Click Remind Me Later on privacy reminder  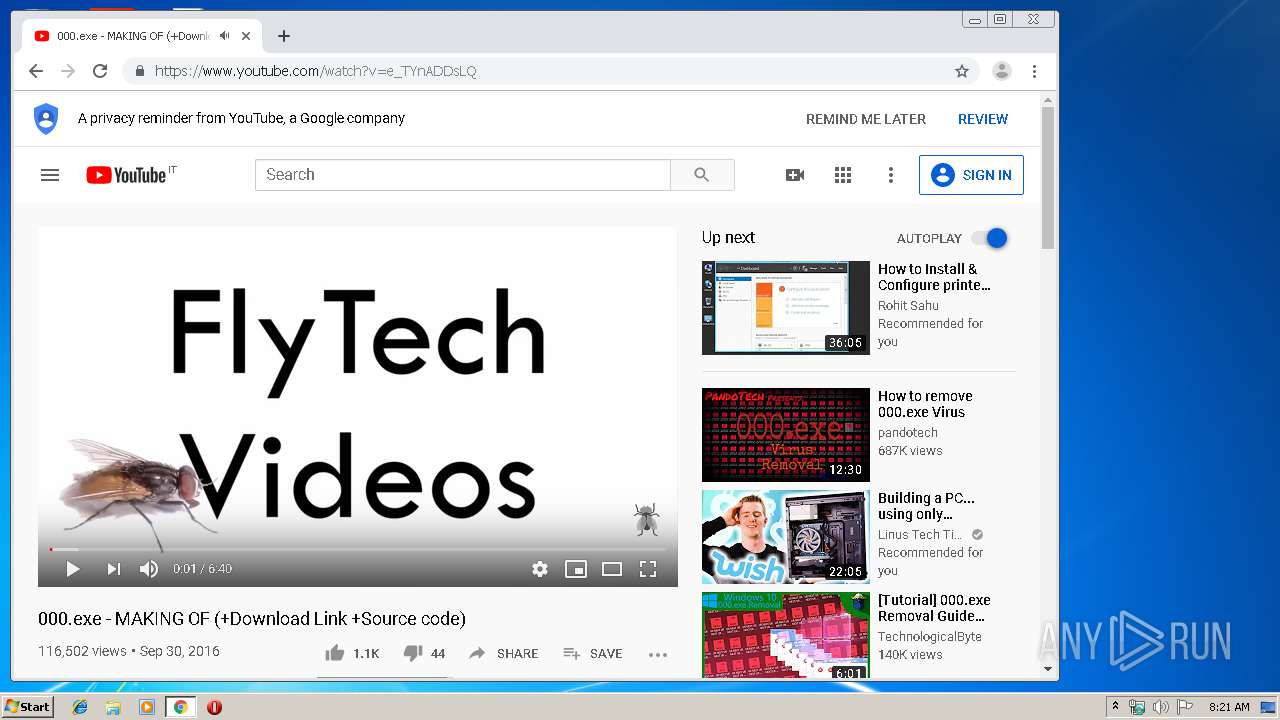(x=866, y=119)
